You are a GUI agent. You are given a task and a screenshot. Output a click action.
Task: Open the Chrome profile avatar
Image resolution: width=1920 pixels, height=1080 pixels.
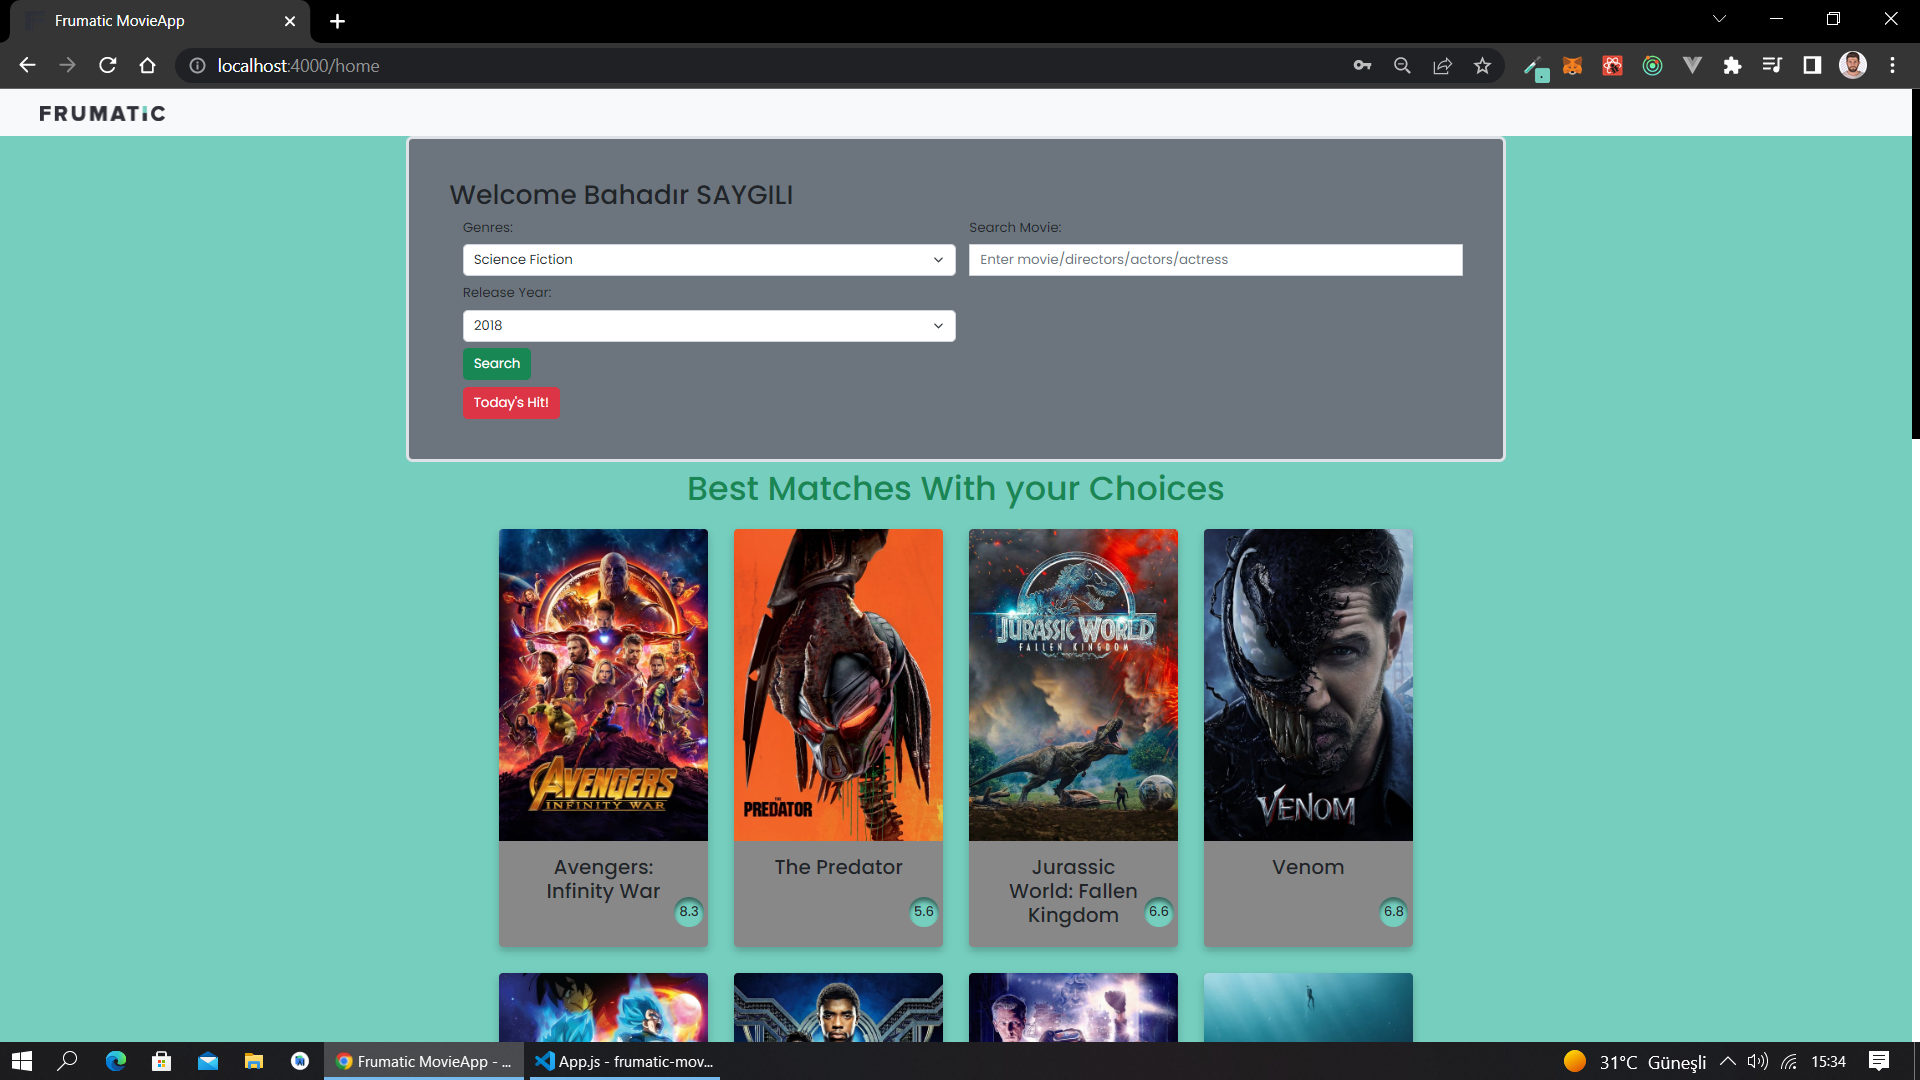pos(1852,65)
